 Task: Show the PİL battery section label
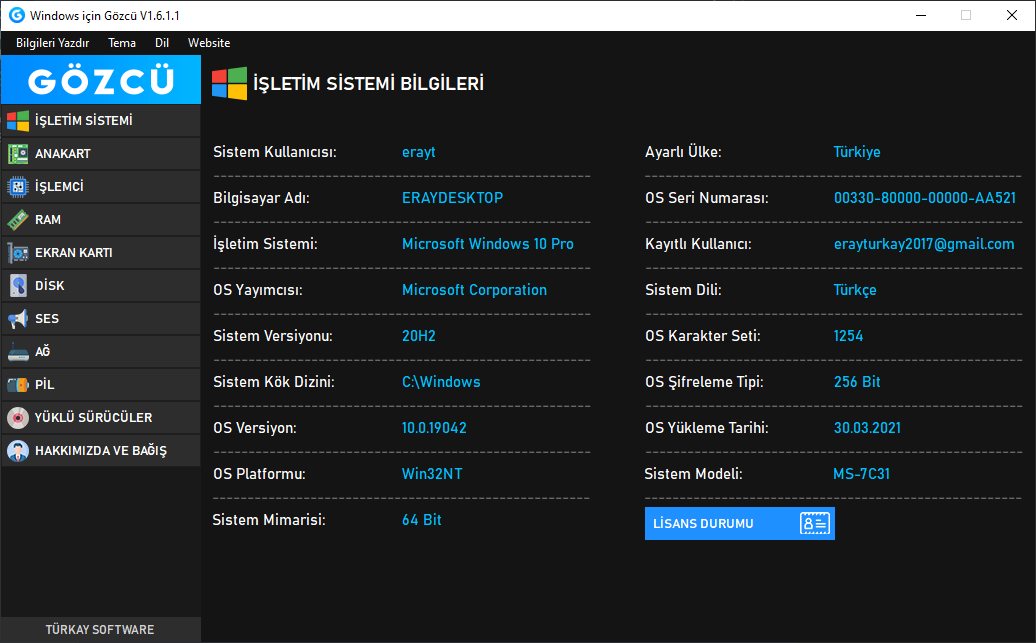(x=44, y=385)
